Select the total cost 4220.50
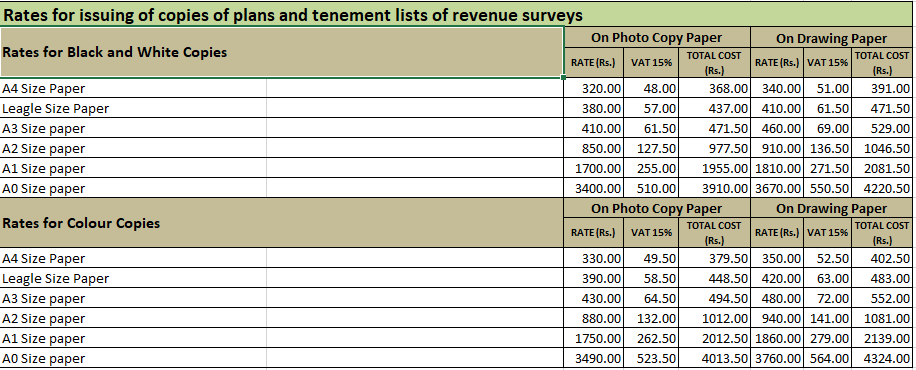The image size is (916, 370). (x=882, y=188)
